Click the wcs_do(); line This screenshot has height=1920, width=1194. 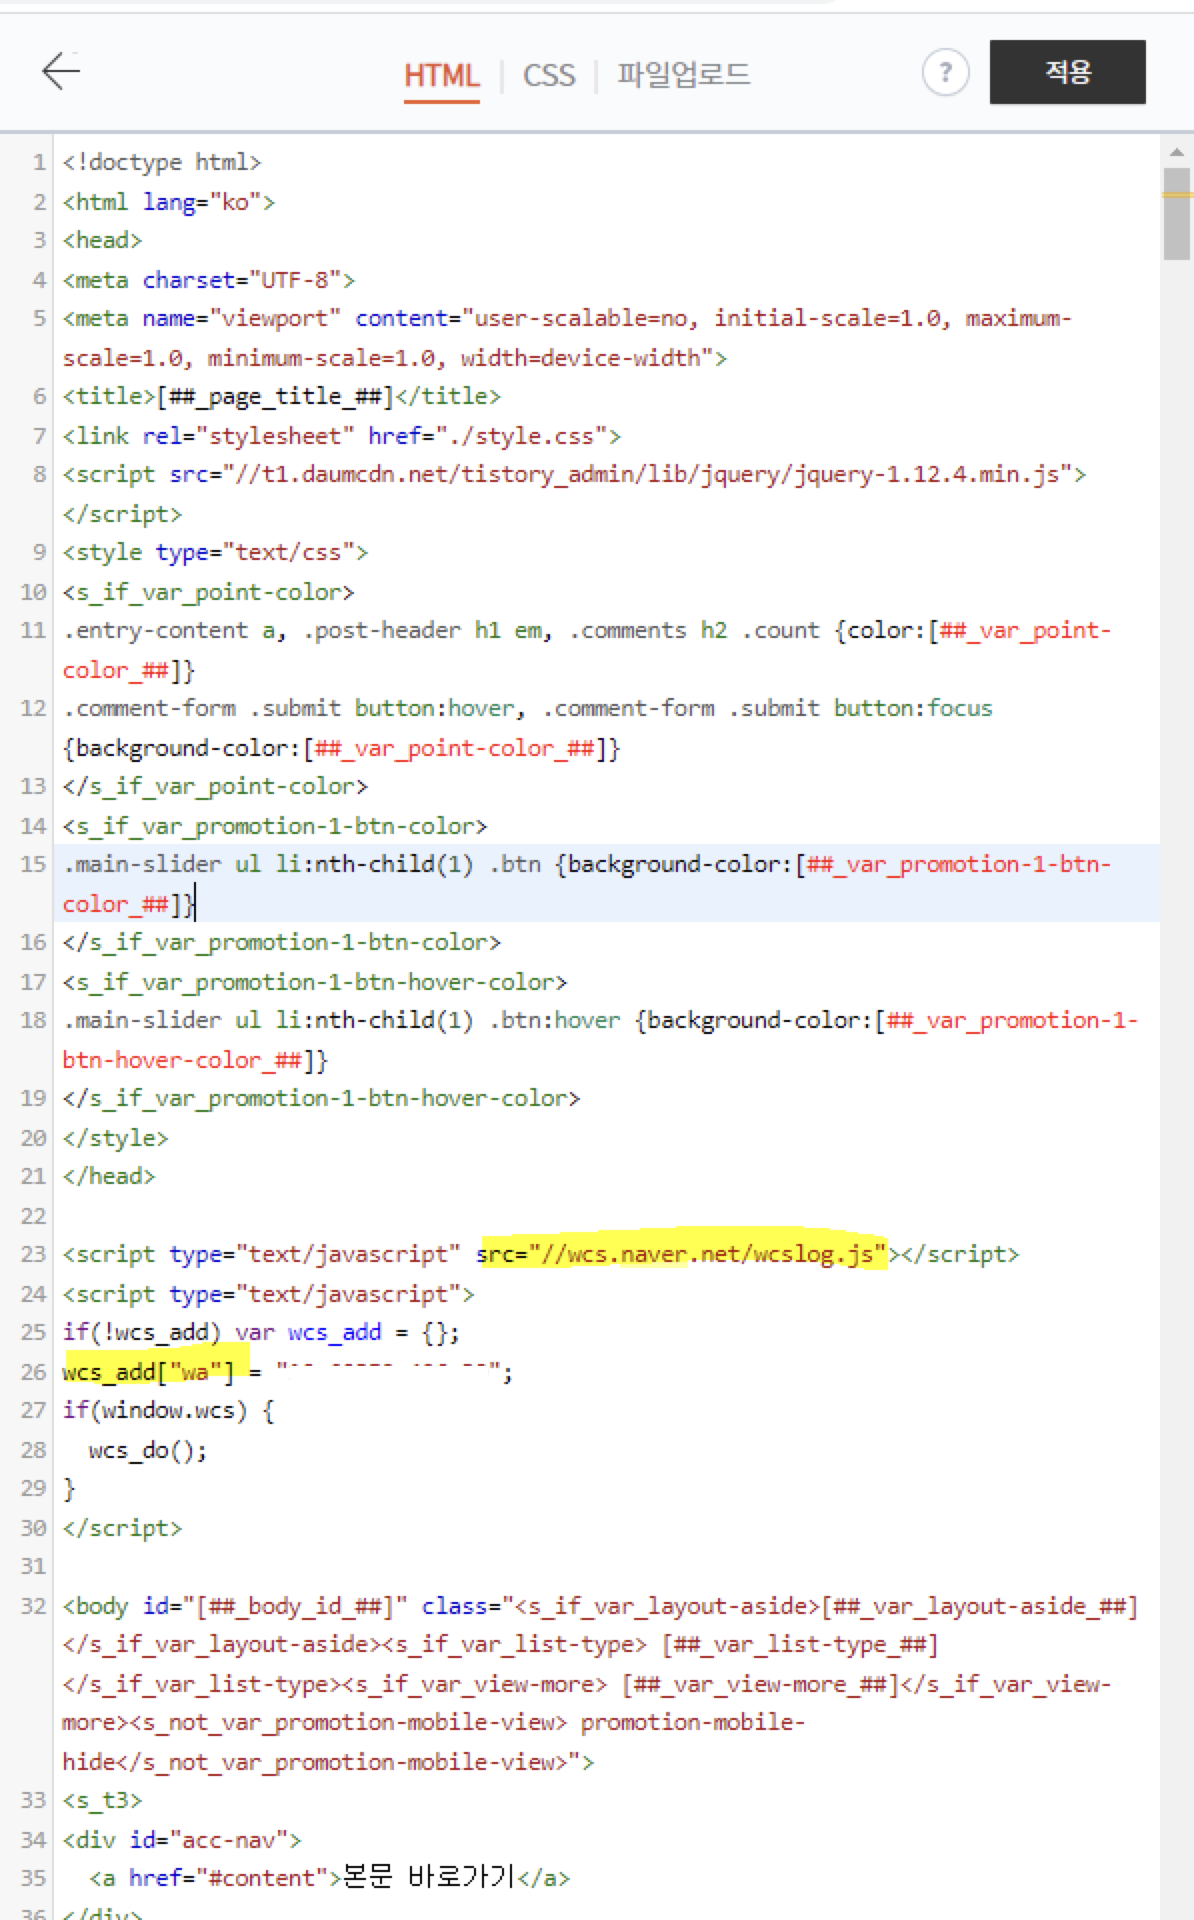coord(148,1450)
